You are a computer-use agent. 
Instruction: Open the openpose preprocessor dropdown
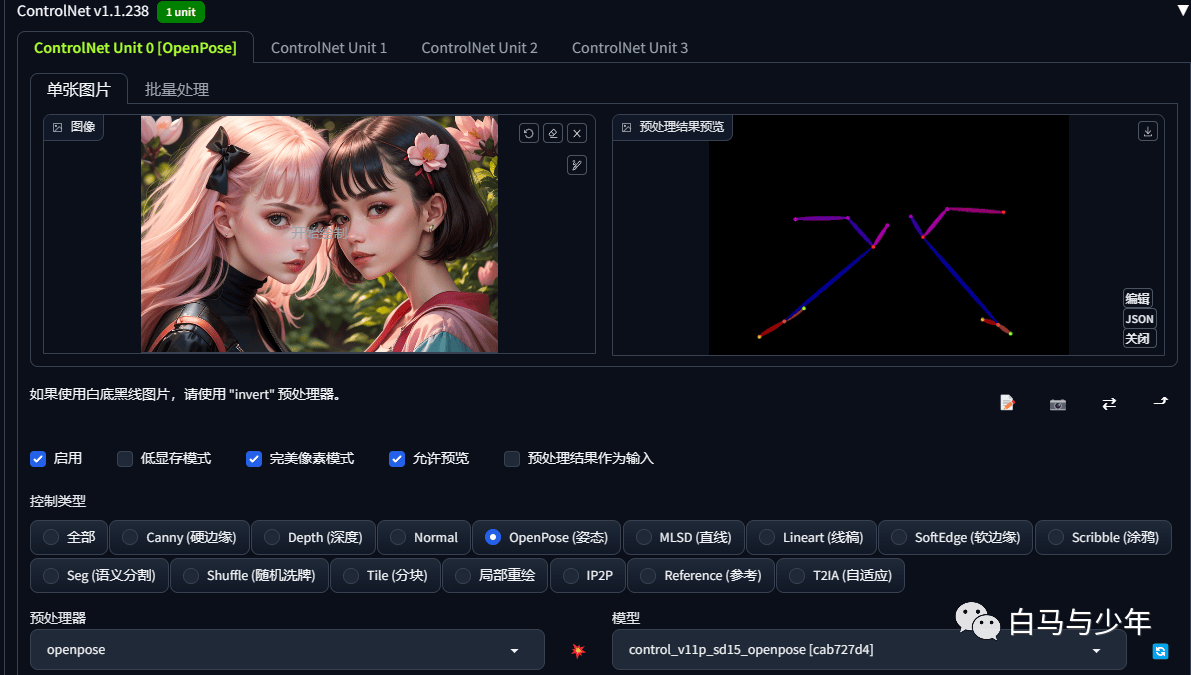click(287, 650)
